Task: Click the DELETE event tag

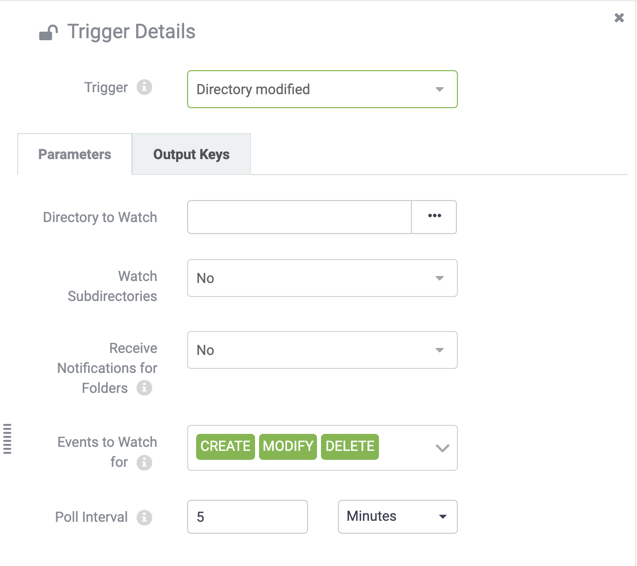Action: [350, 447]
